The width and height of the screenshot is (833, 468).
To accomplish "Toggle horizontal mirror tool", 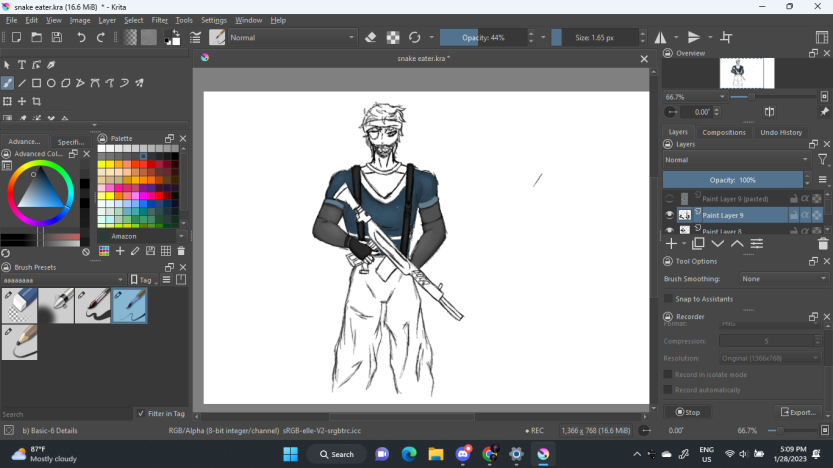I will 660,37.
